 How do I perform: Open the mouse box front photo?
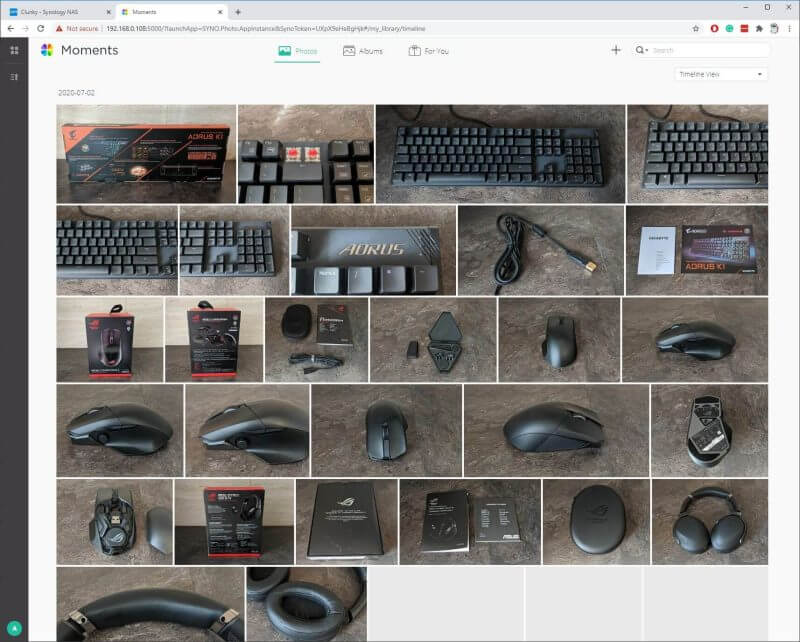(x=110, y=339)
